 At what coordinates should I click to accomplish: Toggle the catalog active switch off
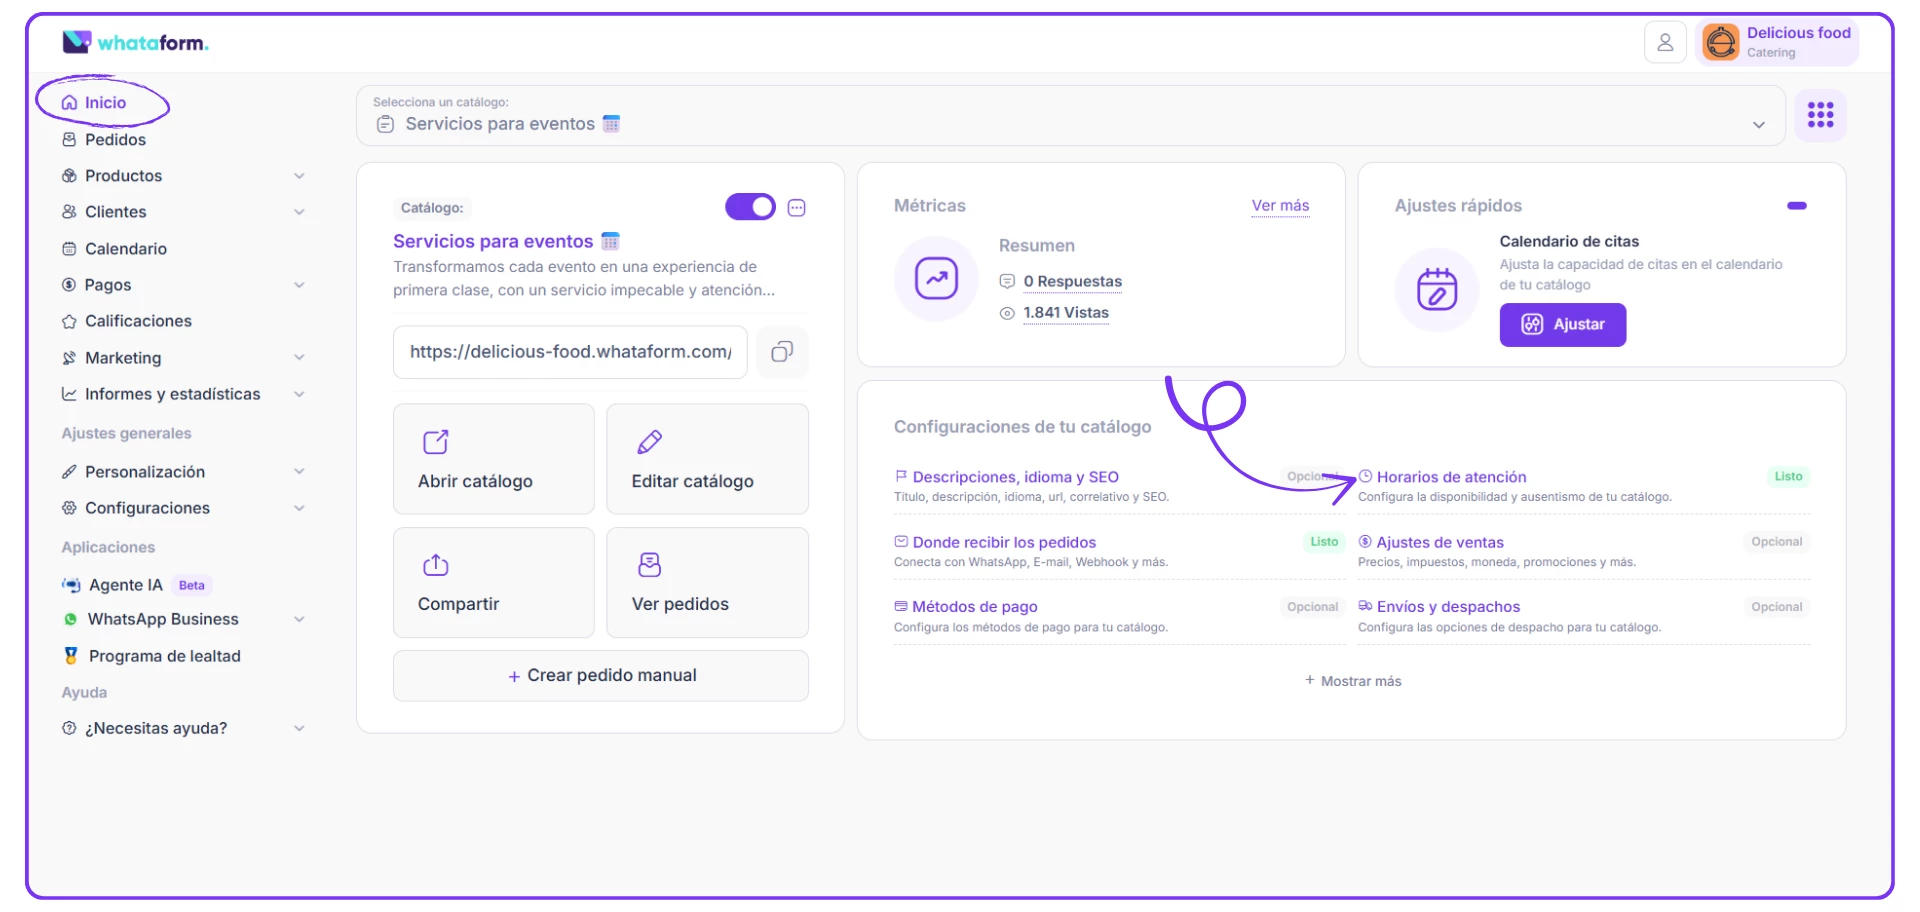tap(750, 207)
